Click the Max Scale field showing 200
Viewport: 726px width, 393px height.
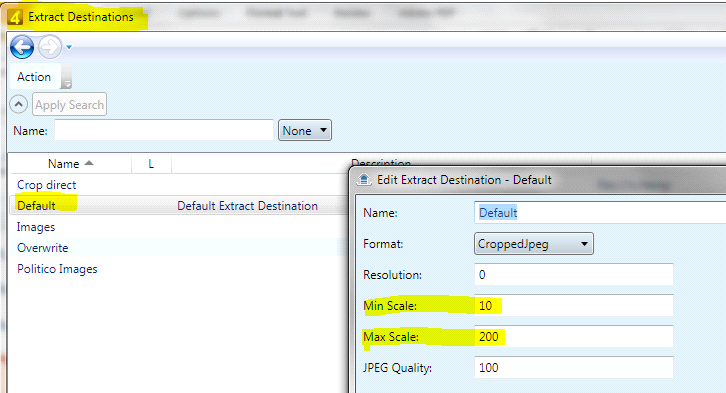pyautogui.click(x=574, y=337)
